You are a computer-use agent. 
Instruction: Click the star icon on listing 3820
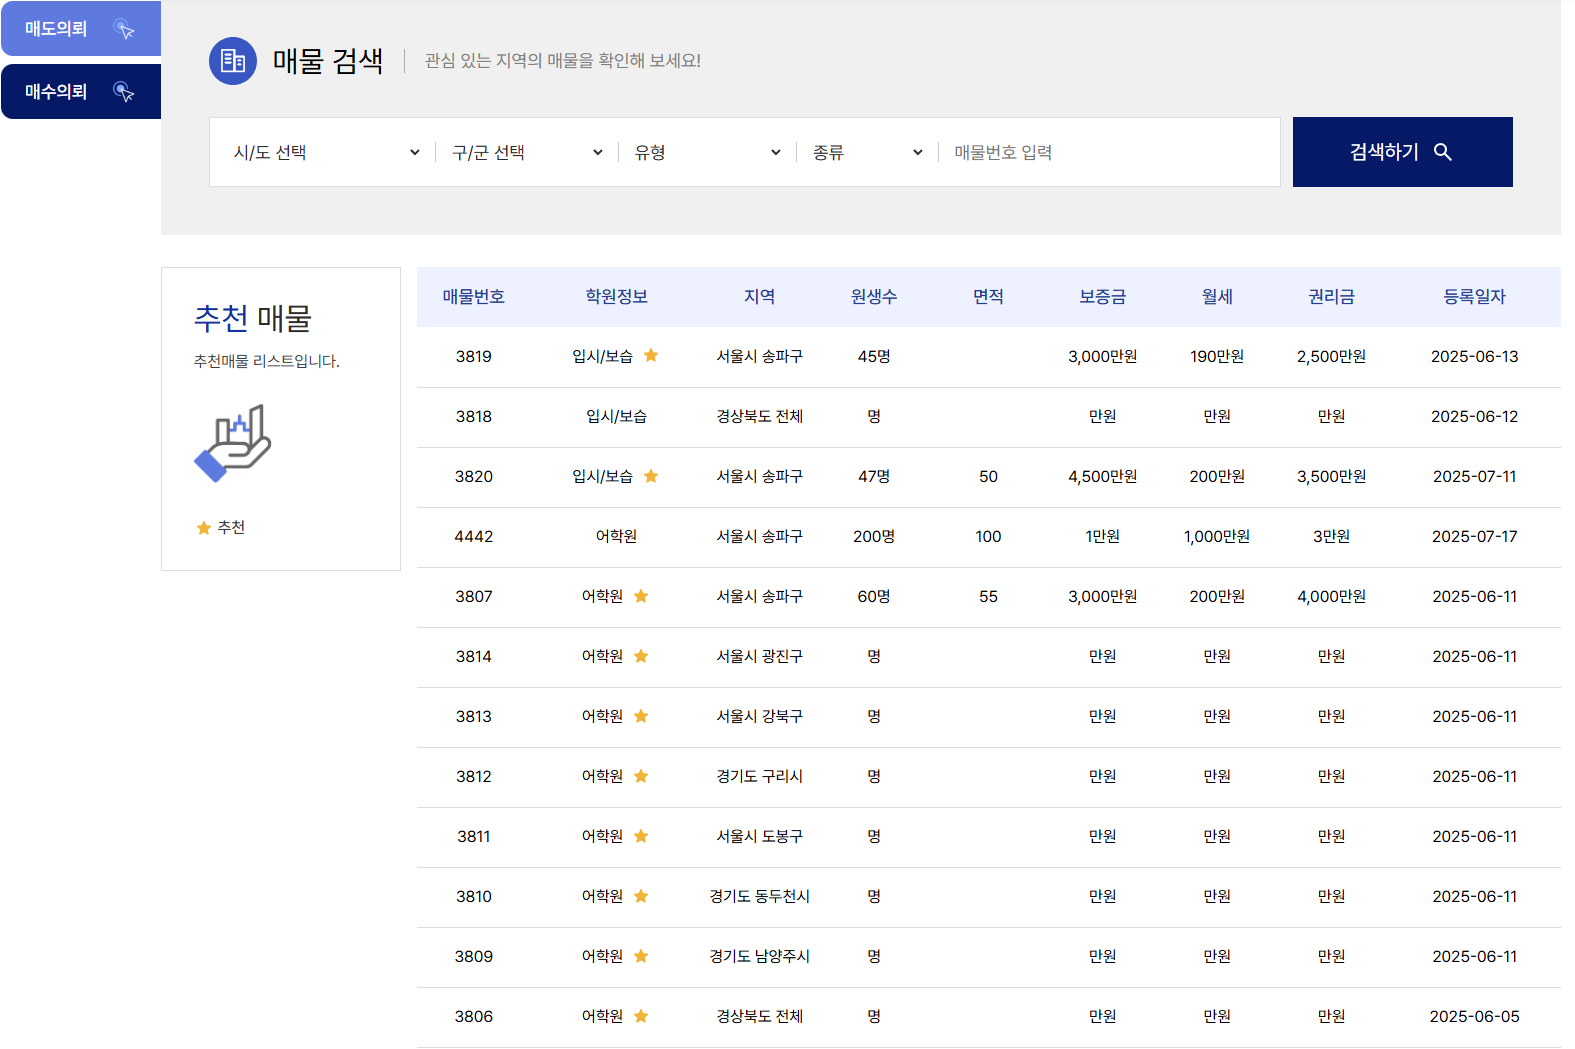[x=651, y=476]
